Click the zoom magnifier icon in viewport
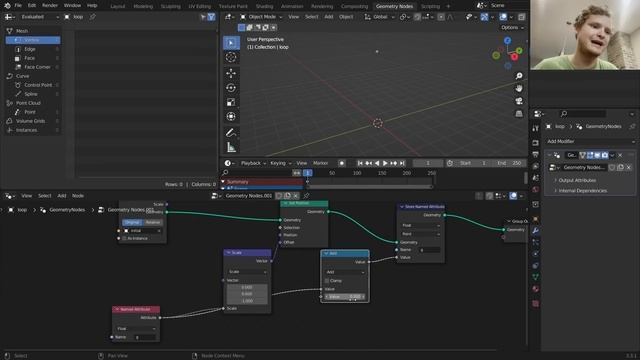640x360 pixels. click(x=519, y=76)
